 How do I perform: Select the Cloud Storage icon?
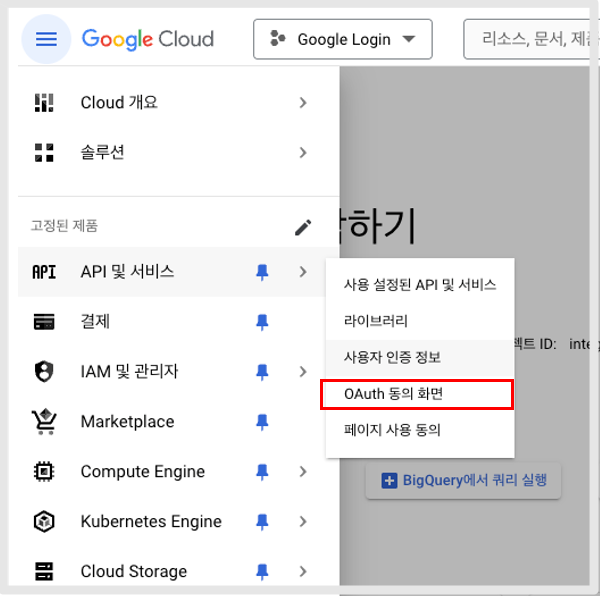[x=44, y=571]
